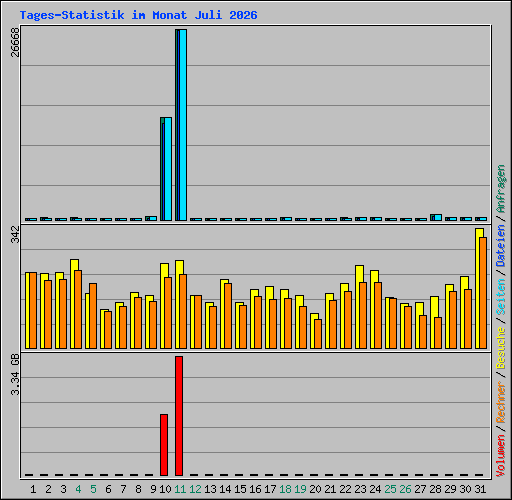Click the tall cyan bar for day 11
The image size is (512, 500).
tap(183, 125)
